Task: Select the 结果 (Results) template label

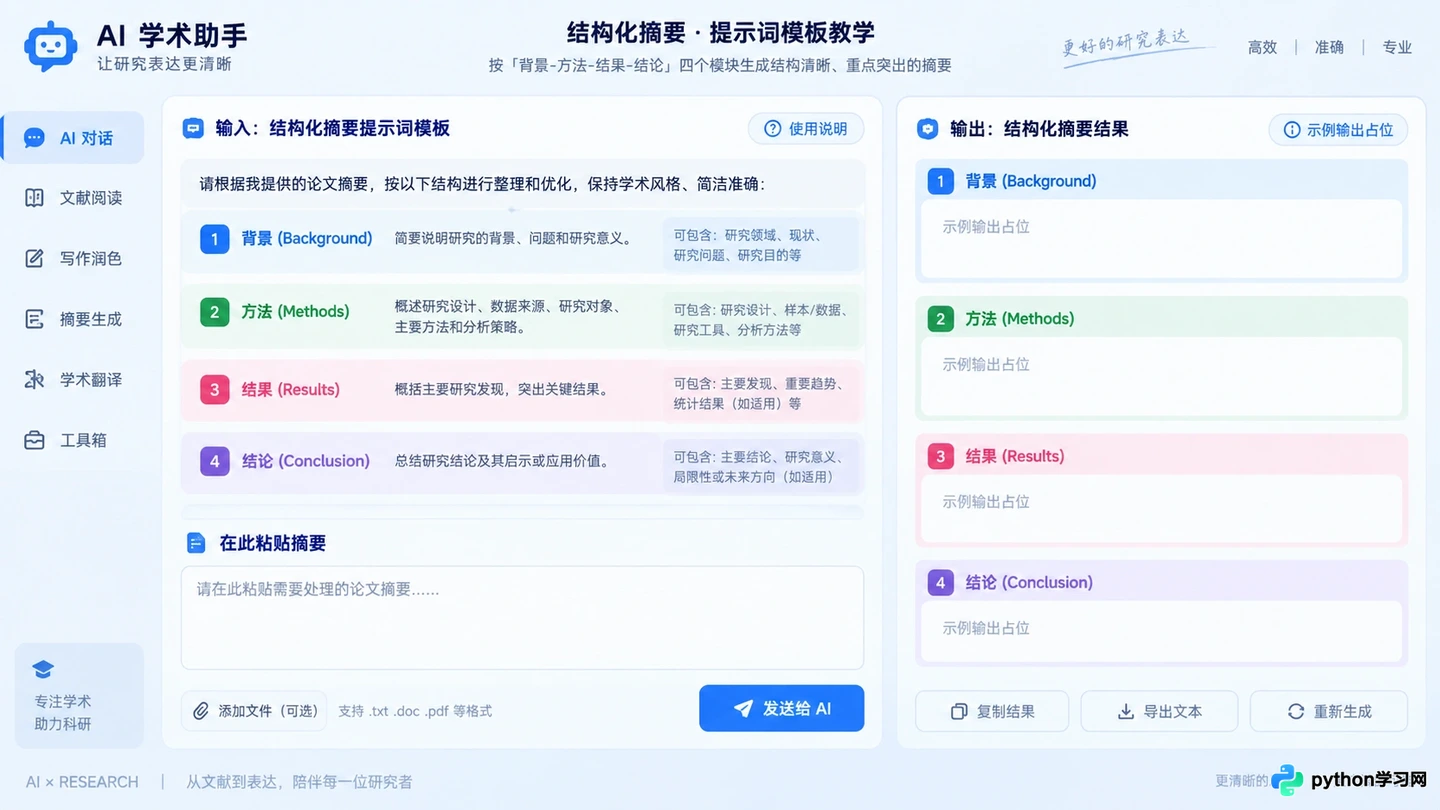Action: pos(290,389)
